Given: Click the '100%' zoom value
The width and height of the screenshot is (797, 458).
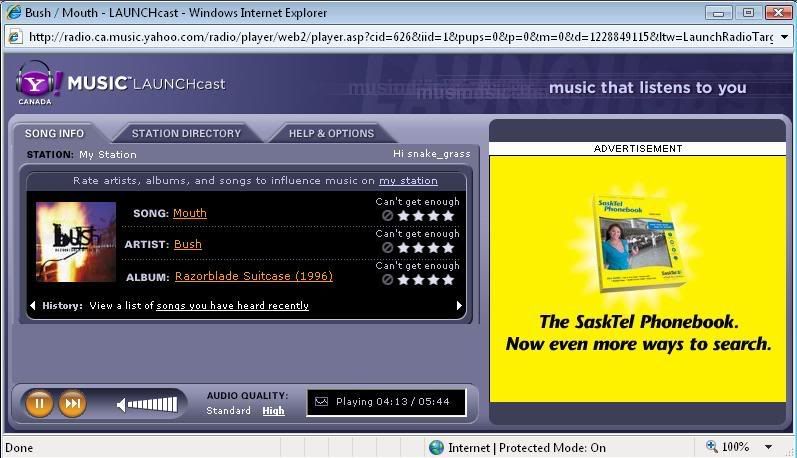Looking at the screenshot, I should 735,447.
